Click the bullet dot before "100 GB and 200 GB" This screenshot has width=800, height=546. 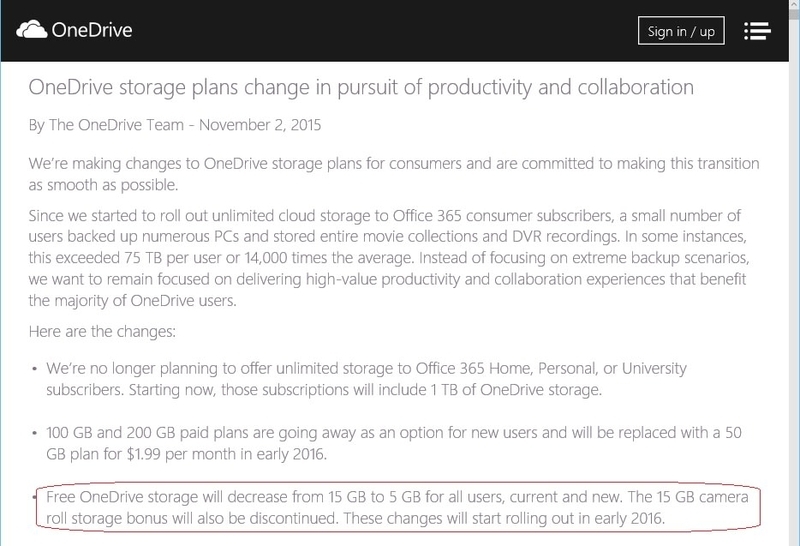(34, 433)
